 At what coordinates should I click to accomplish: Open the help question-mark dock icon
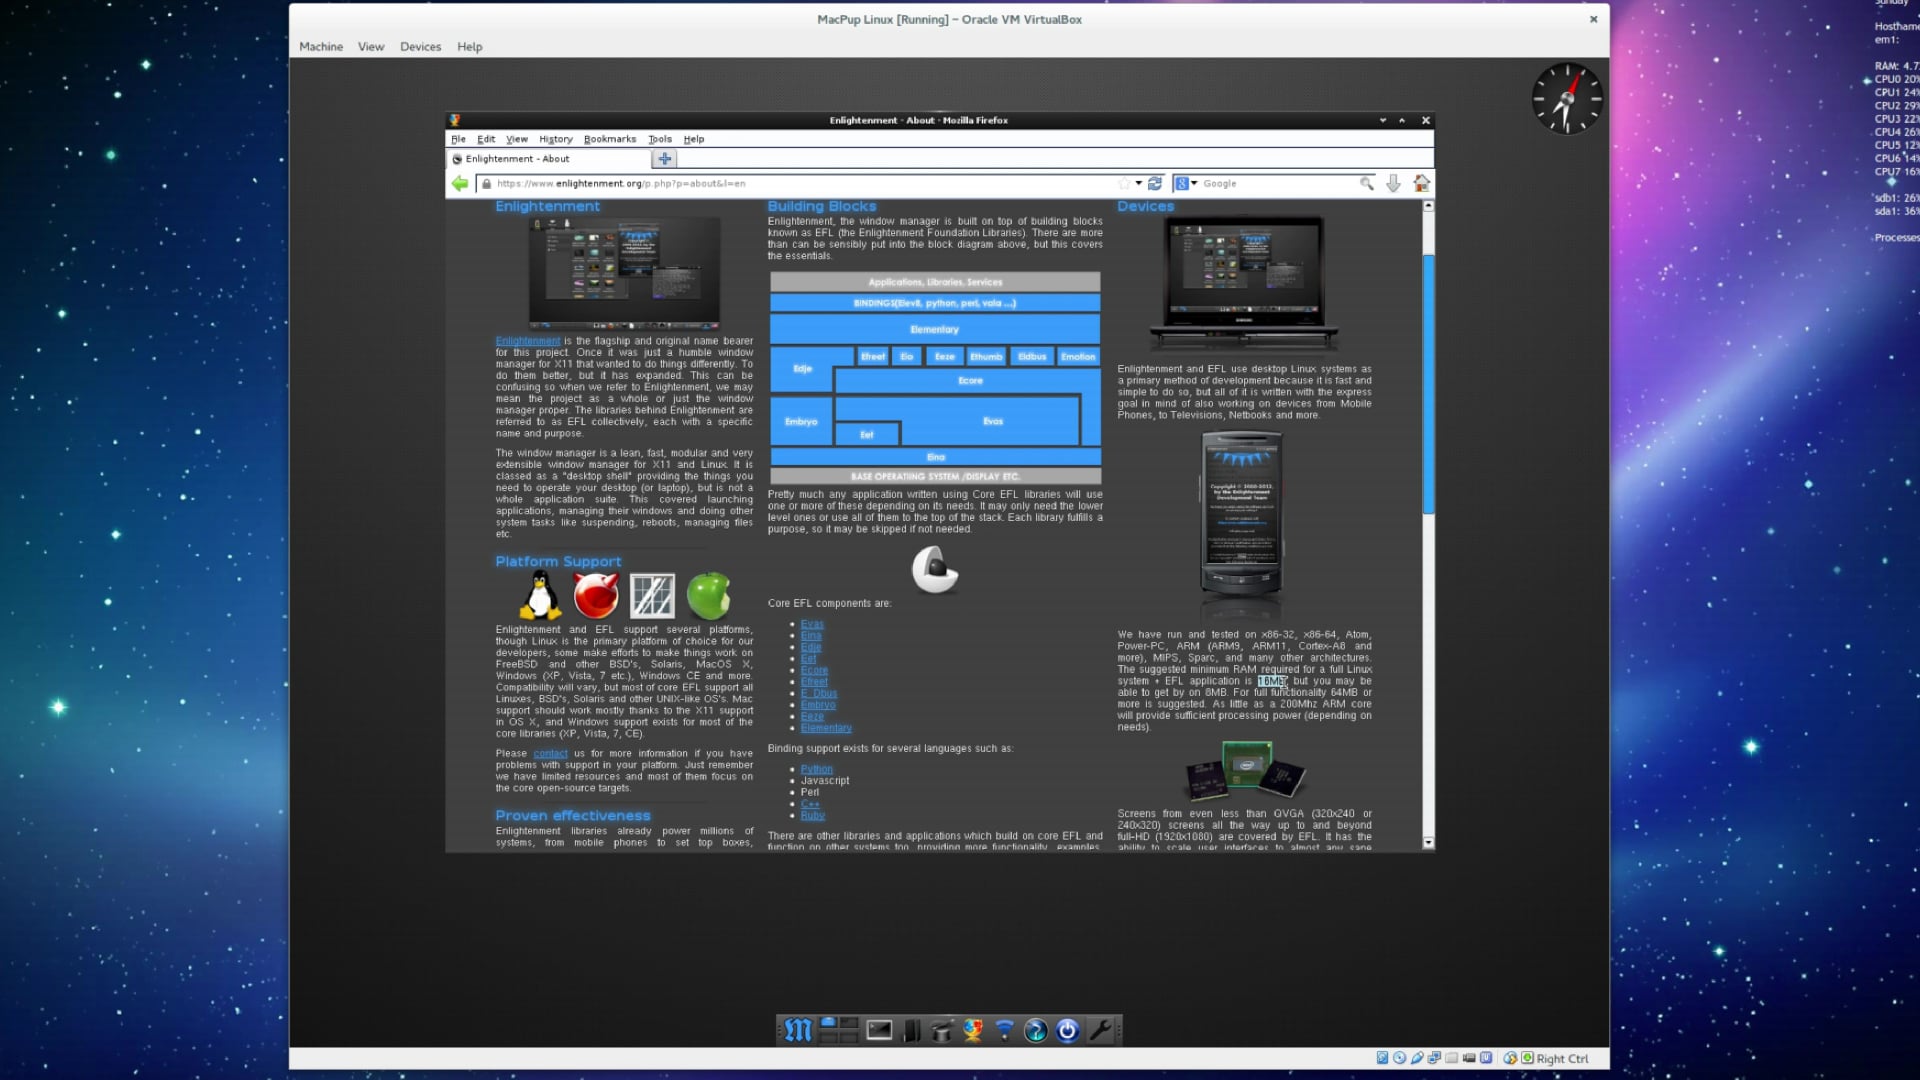coord(1036,1030)
